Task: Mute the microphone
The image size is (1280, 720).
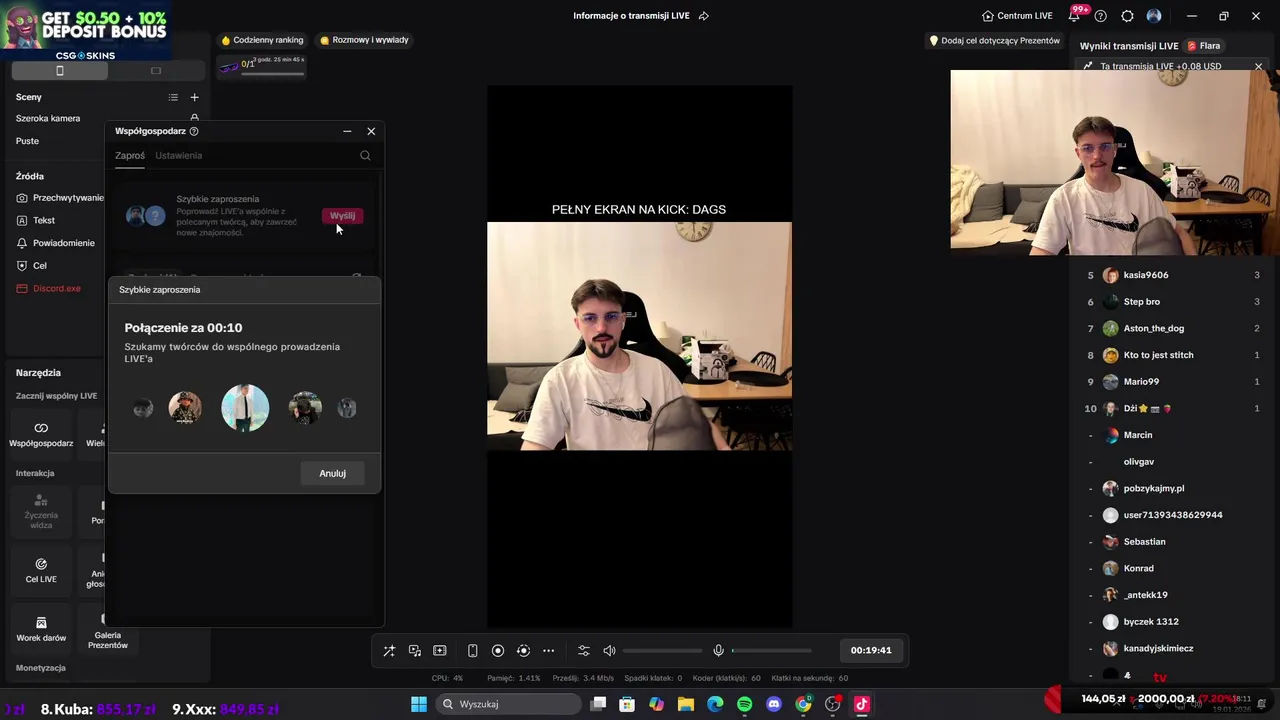Action: (718, 651)
